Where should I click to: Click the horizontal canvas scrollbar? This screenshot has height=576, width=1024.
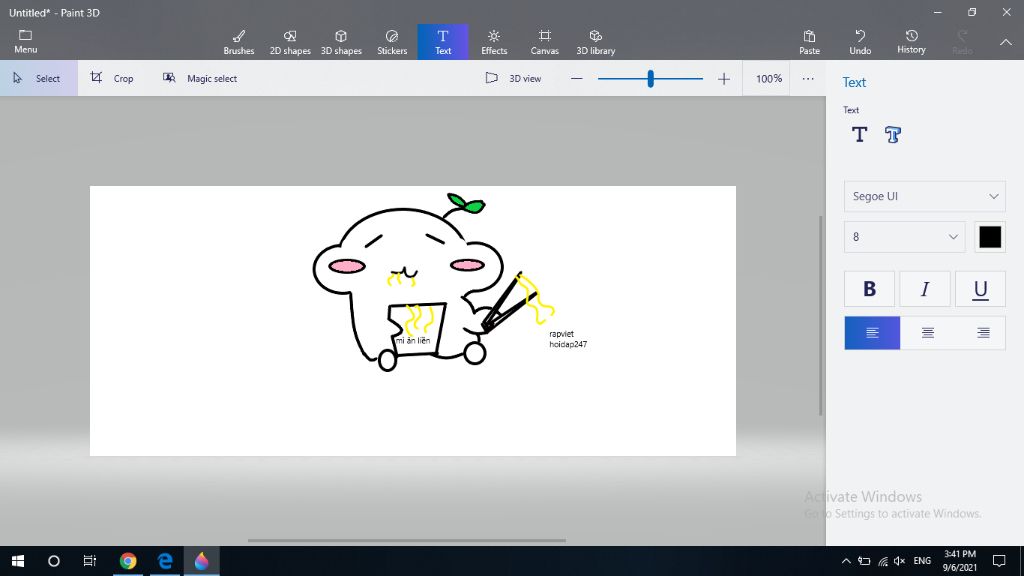coord(406,541)
